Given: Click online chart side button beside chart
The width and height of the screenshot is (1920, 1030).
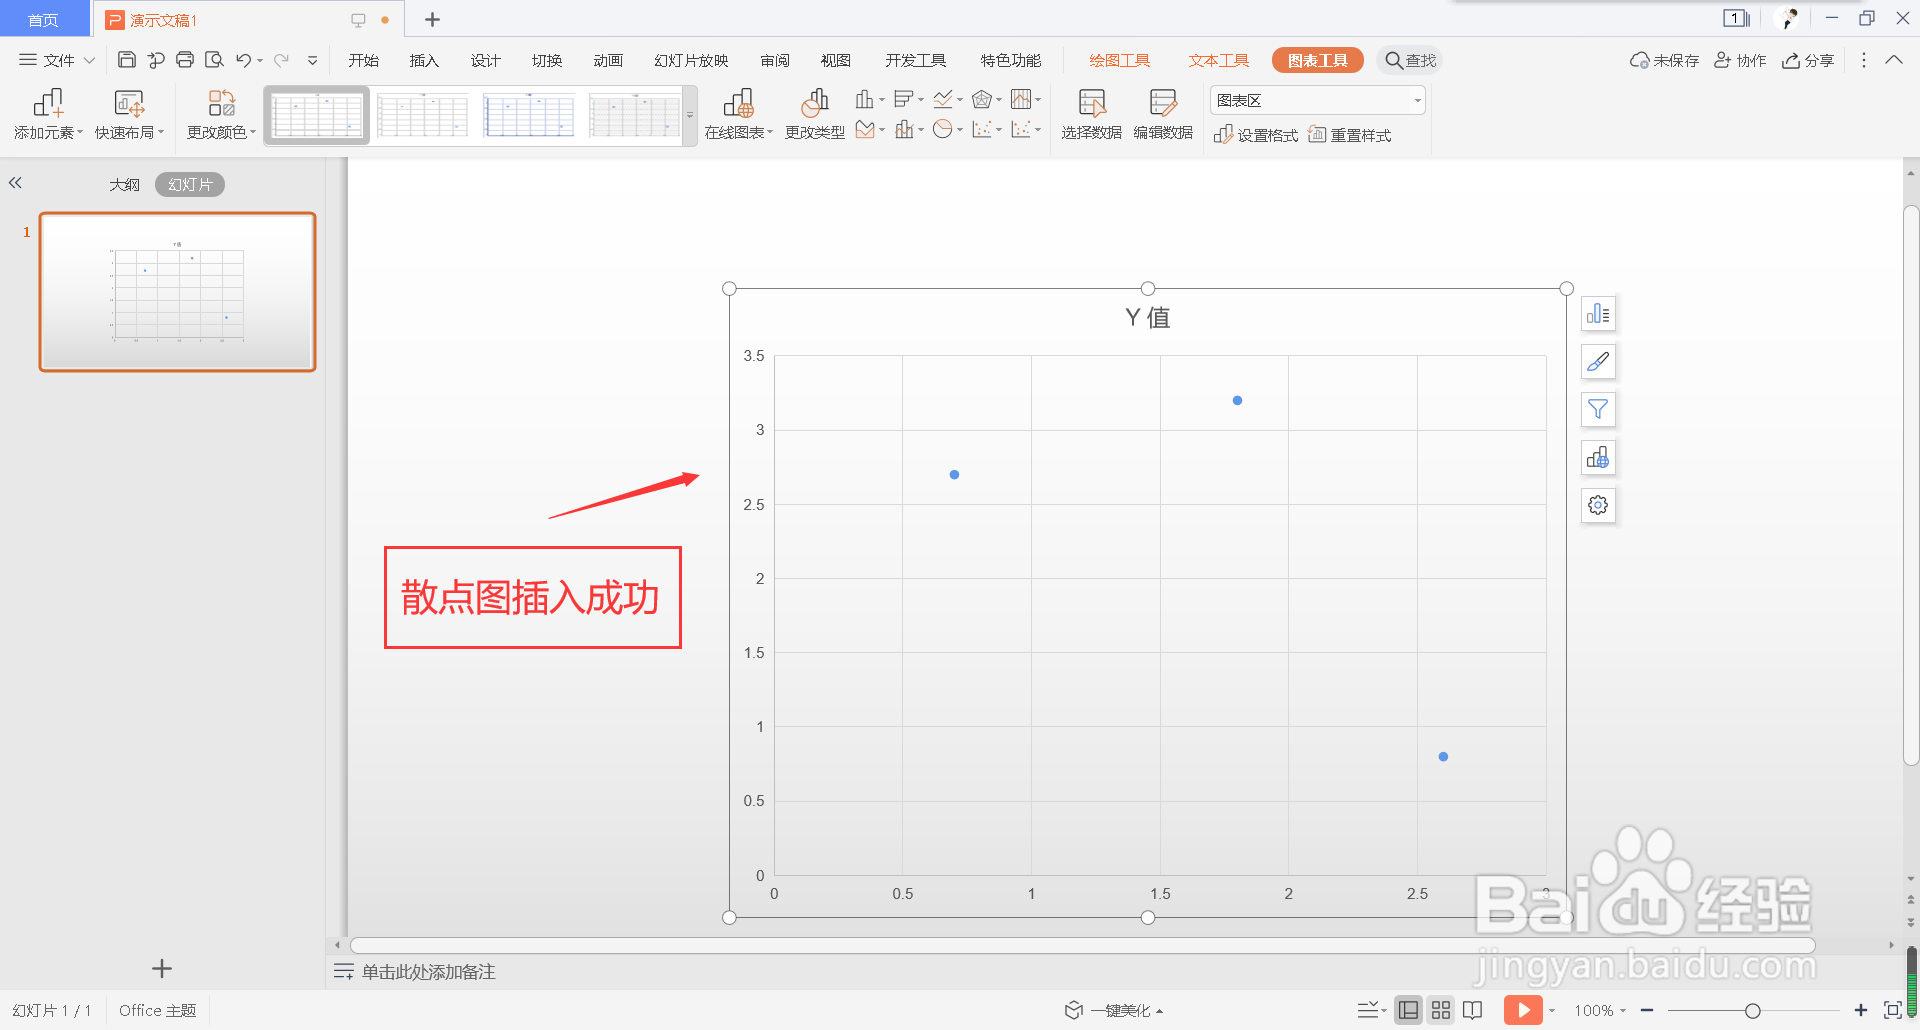Looking at the screenshot, I should click(x=1598, y=457).
